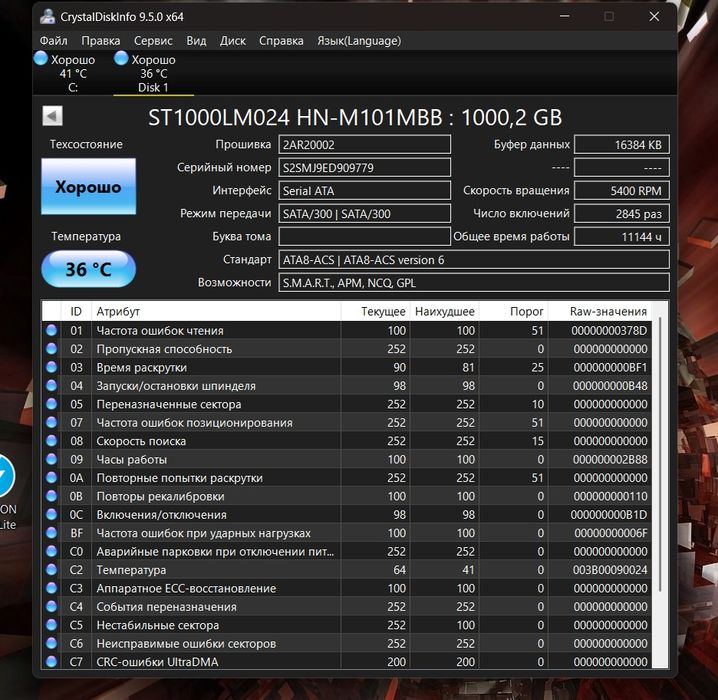Click status dot for attribute BF row

click(51, 532)
